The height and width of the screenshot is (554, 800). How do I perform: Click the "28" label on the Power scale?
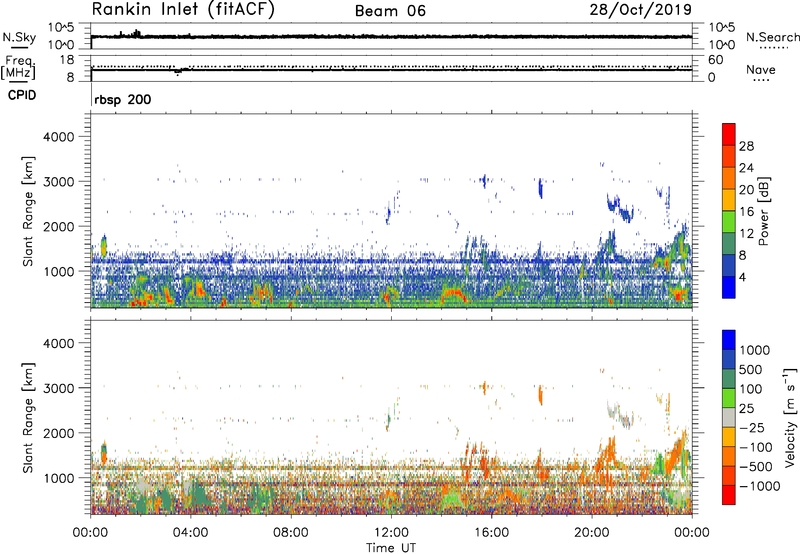(746, 146)
